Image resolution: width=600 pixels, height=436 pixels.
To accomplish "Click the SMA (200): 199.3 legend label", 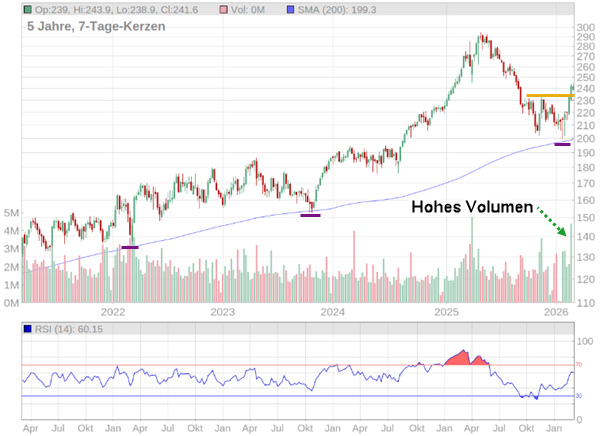I will [x=347, y=8].
